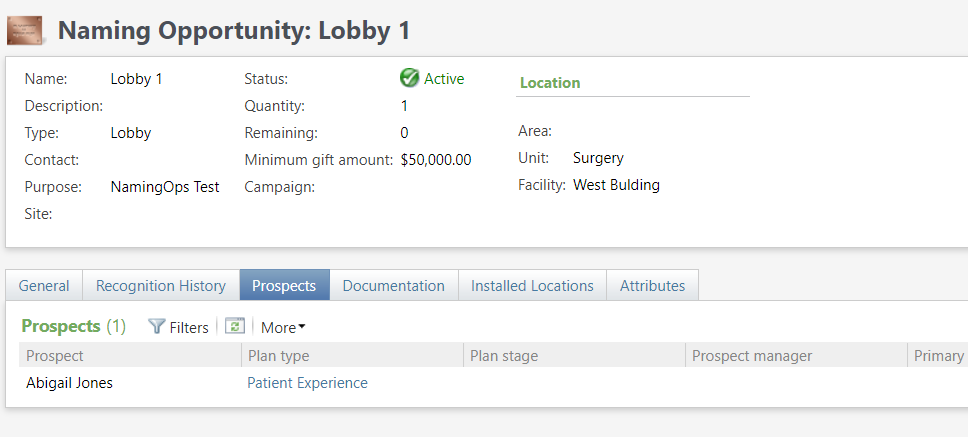Sort by the Plan stage column header
This screenshot has height=437, width=968.
click(x=503, y=356)
